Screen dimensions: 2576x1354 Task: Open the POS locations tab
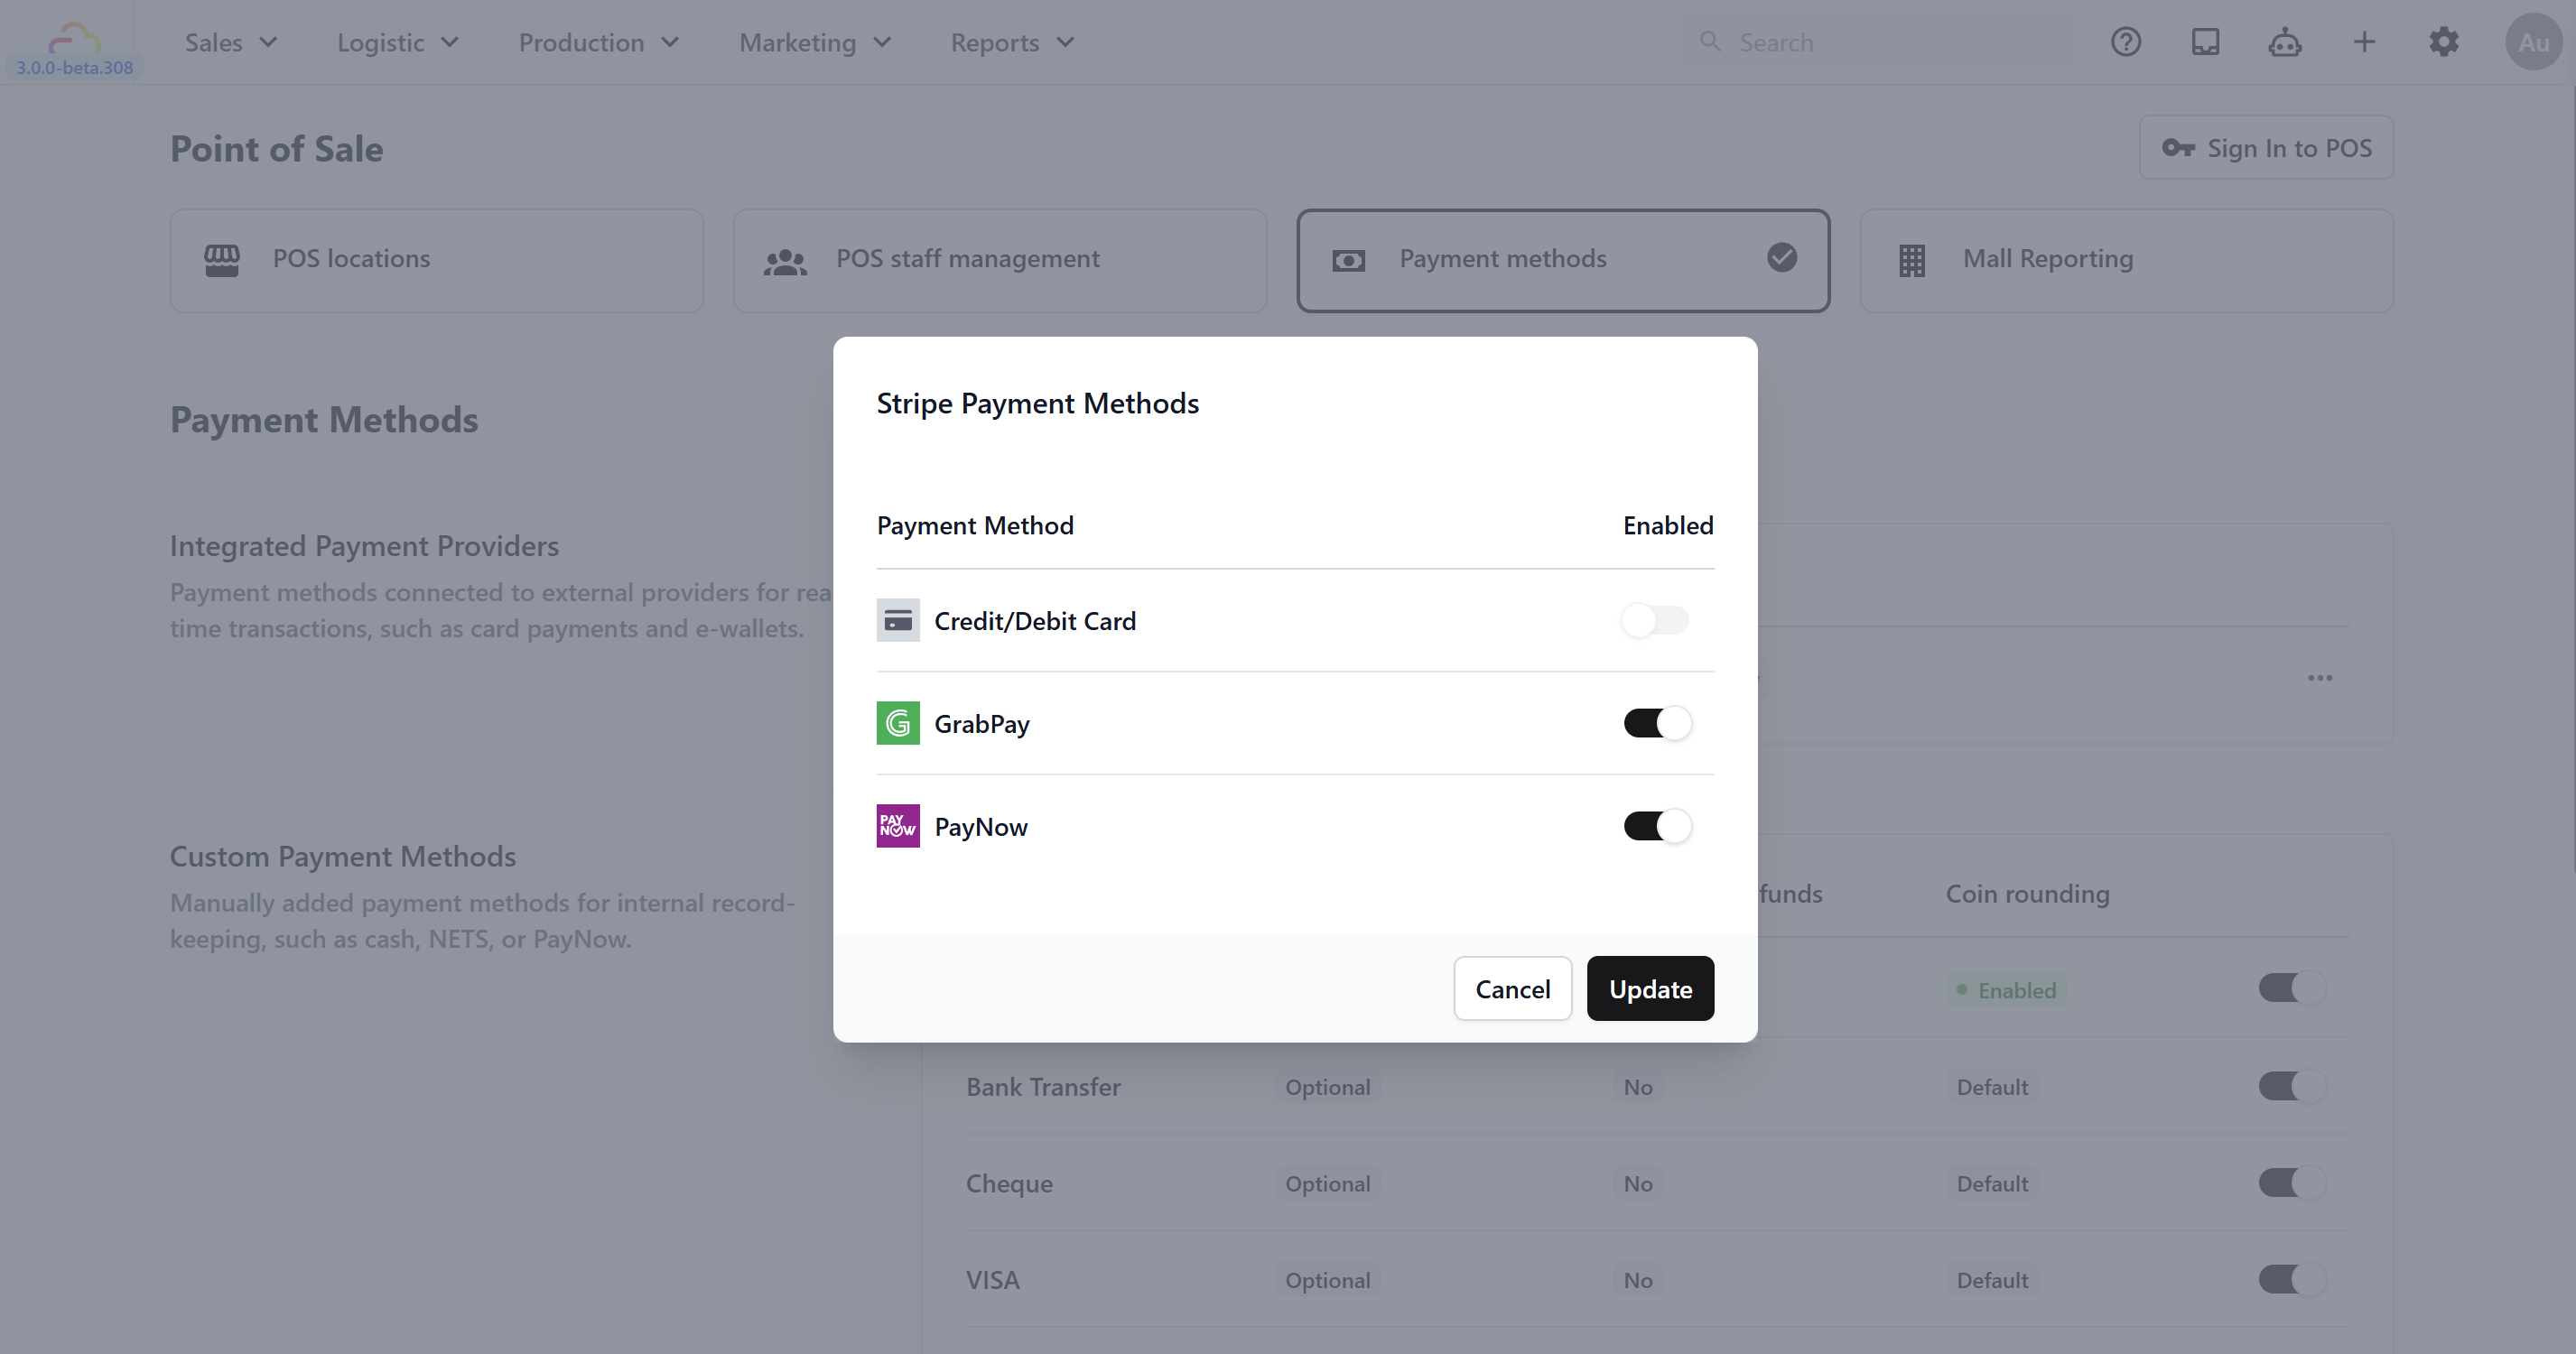point(437,260)
